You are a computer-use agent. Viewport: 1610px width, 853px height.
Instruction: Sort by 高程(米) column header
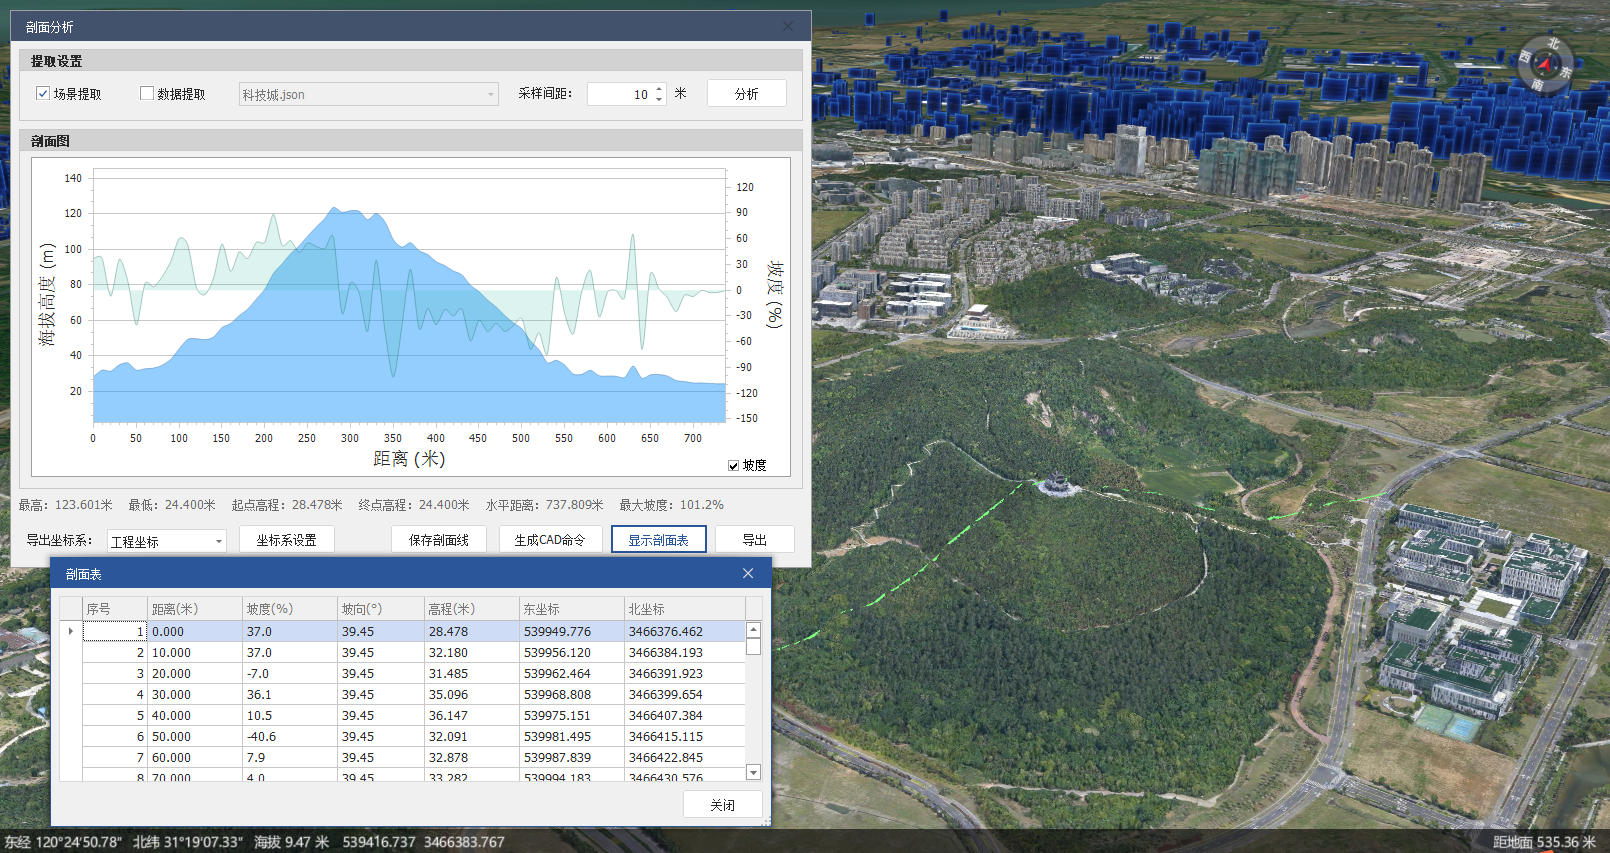tap(472, 609)
